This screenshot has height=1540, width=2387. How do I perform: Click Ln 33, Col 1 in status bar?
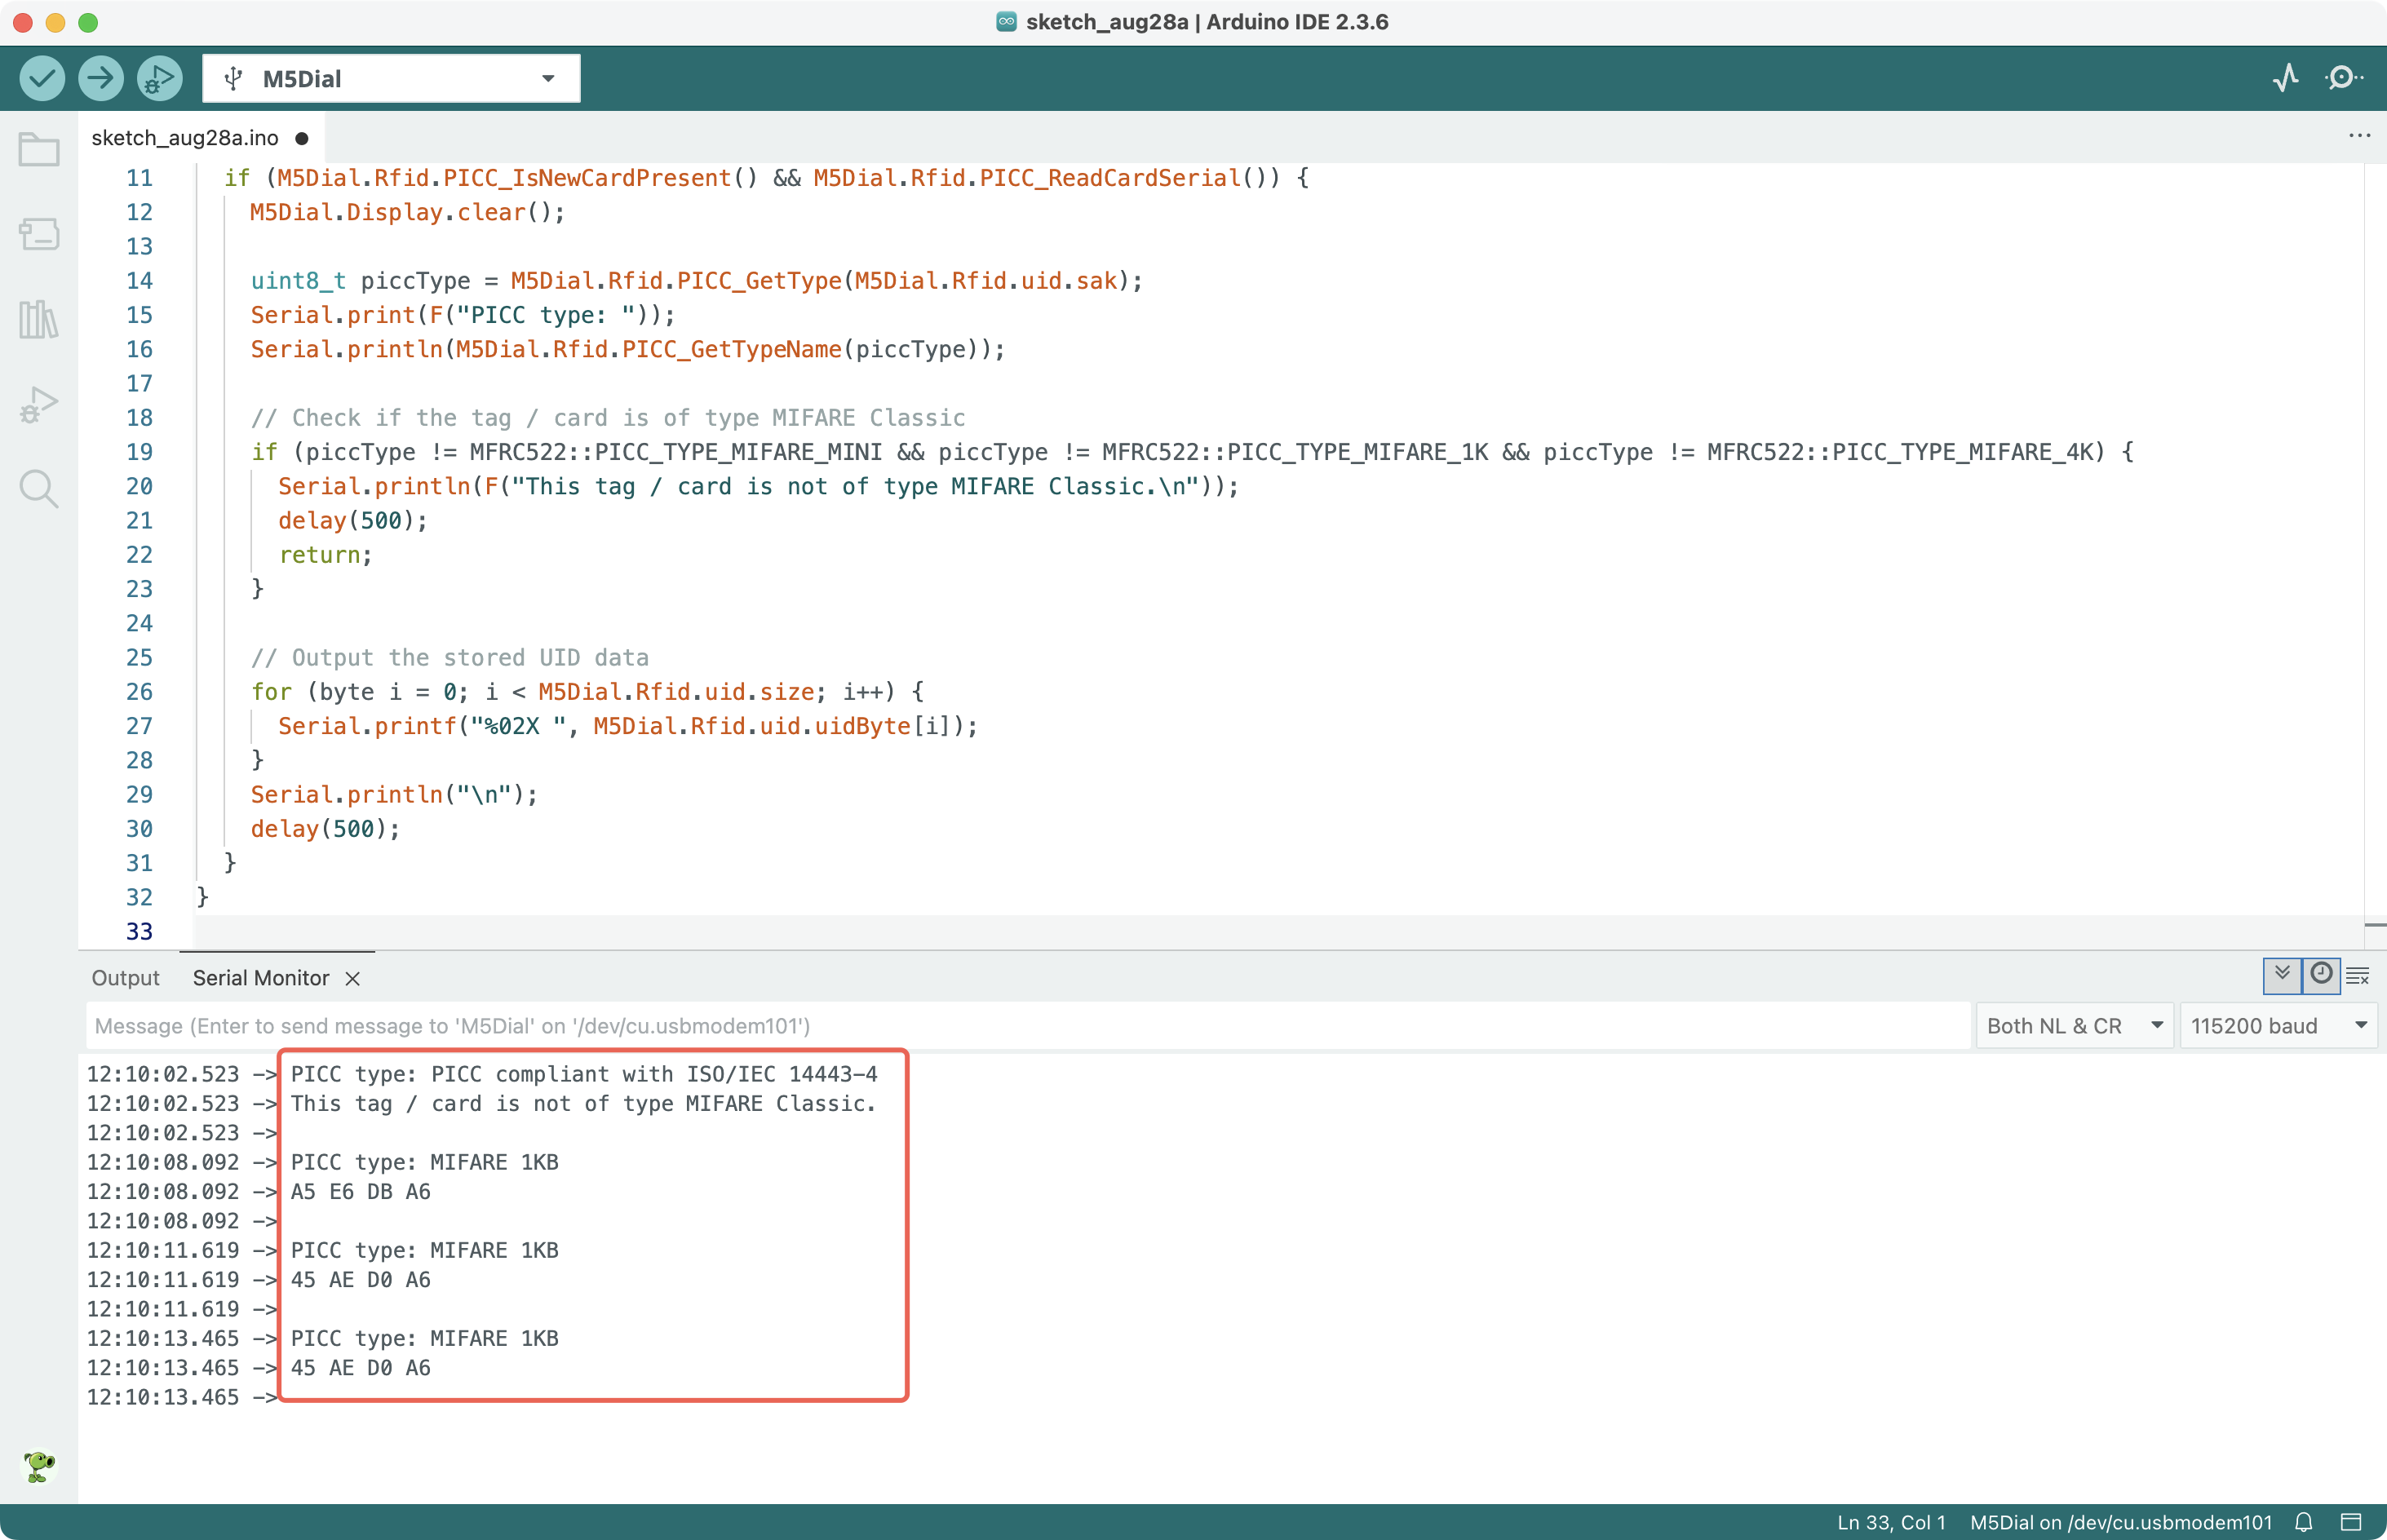pos(1891,1522)
